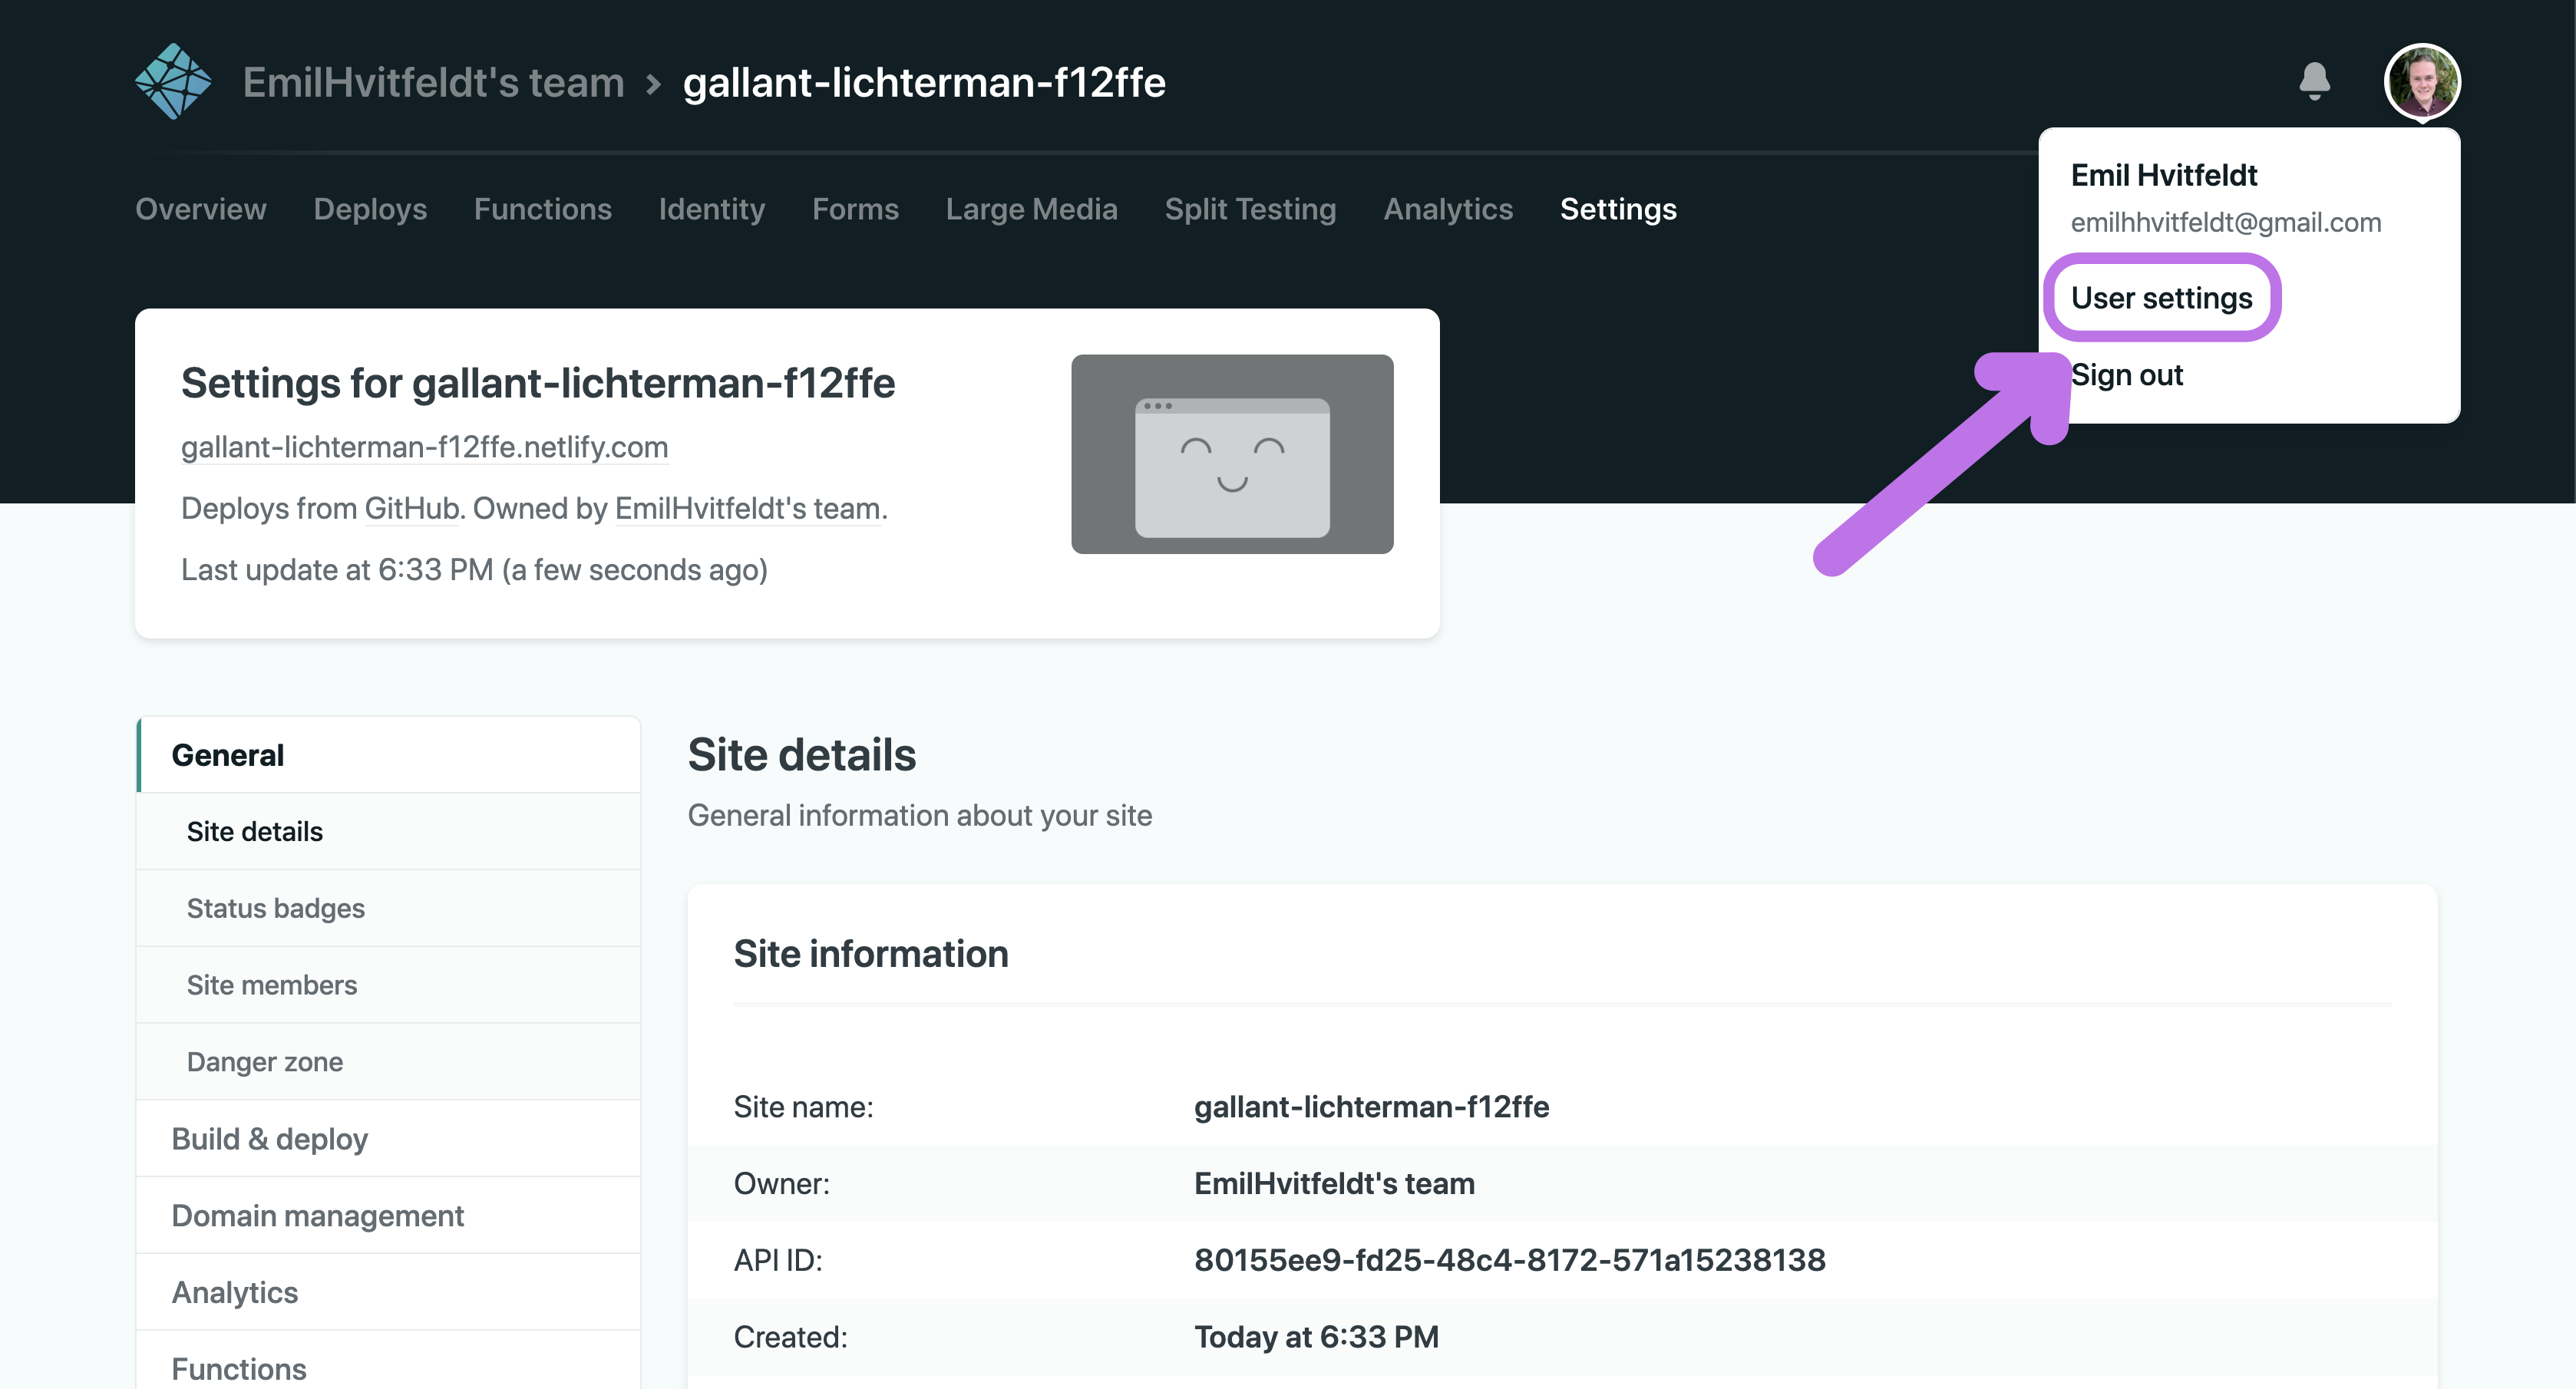Viewport: 2576px width, 1389px height.
Task: Open Analytics in the settings sidebar
Action: pyautogui.click(x=388, y=1292)
